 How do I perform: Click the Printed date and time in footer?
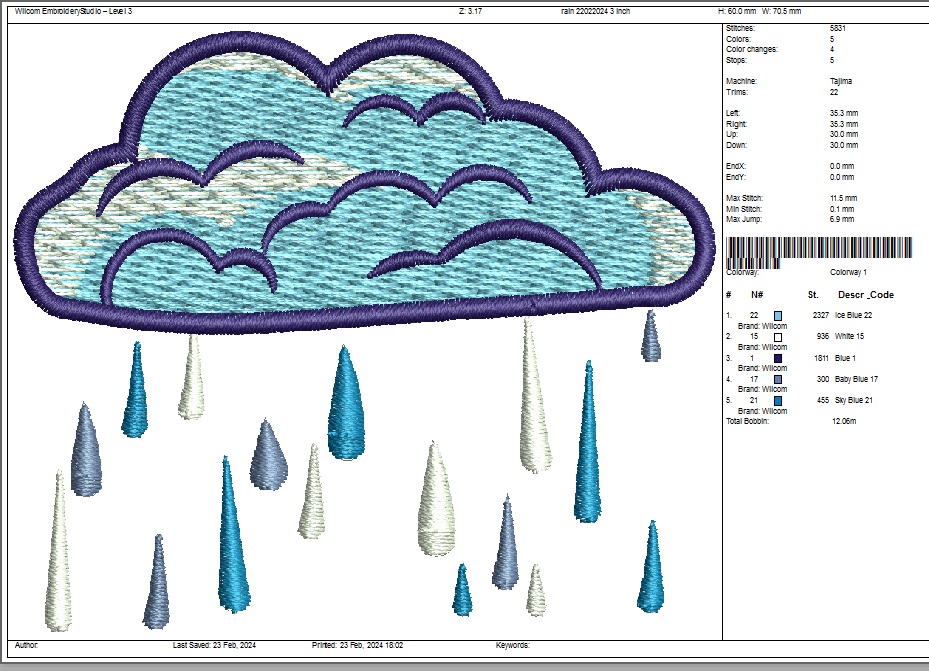point(357,646)
